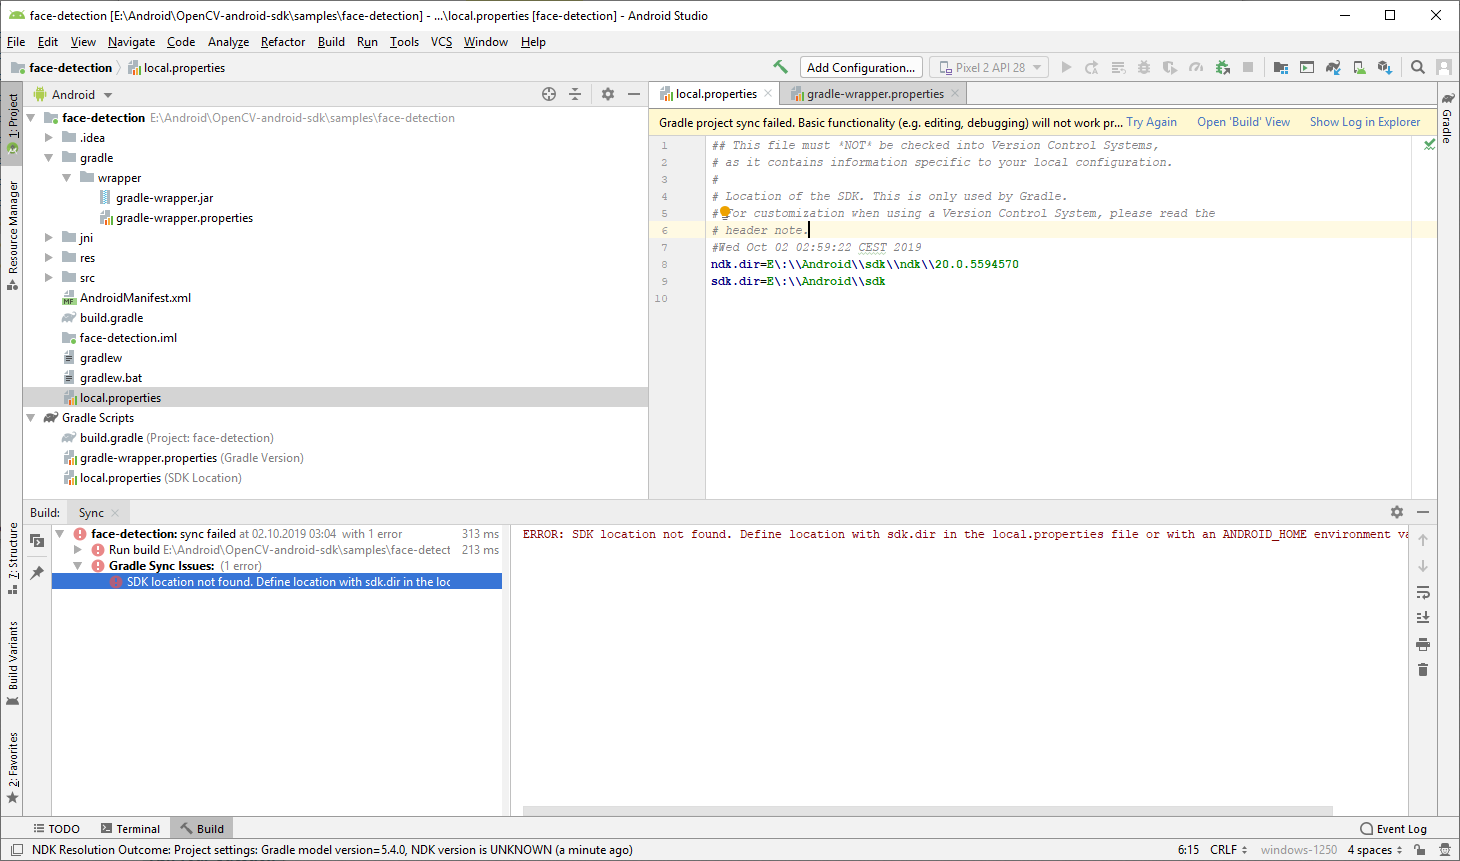The width and height of the screenshot is (1460, 861).
Task: Open the Event Log button
Action: 1393,828
